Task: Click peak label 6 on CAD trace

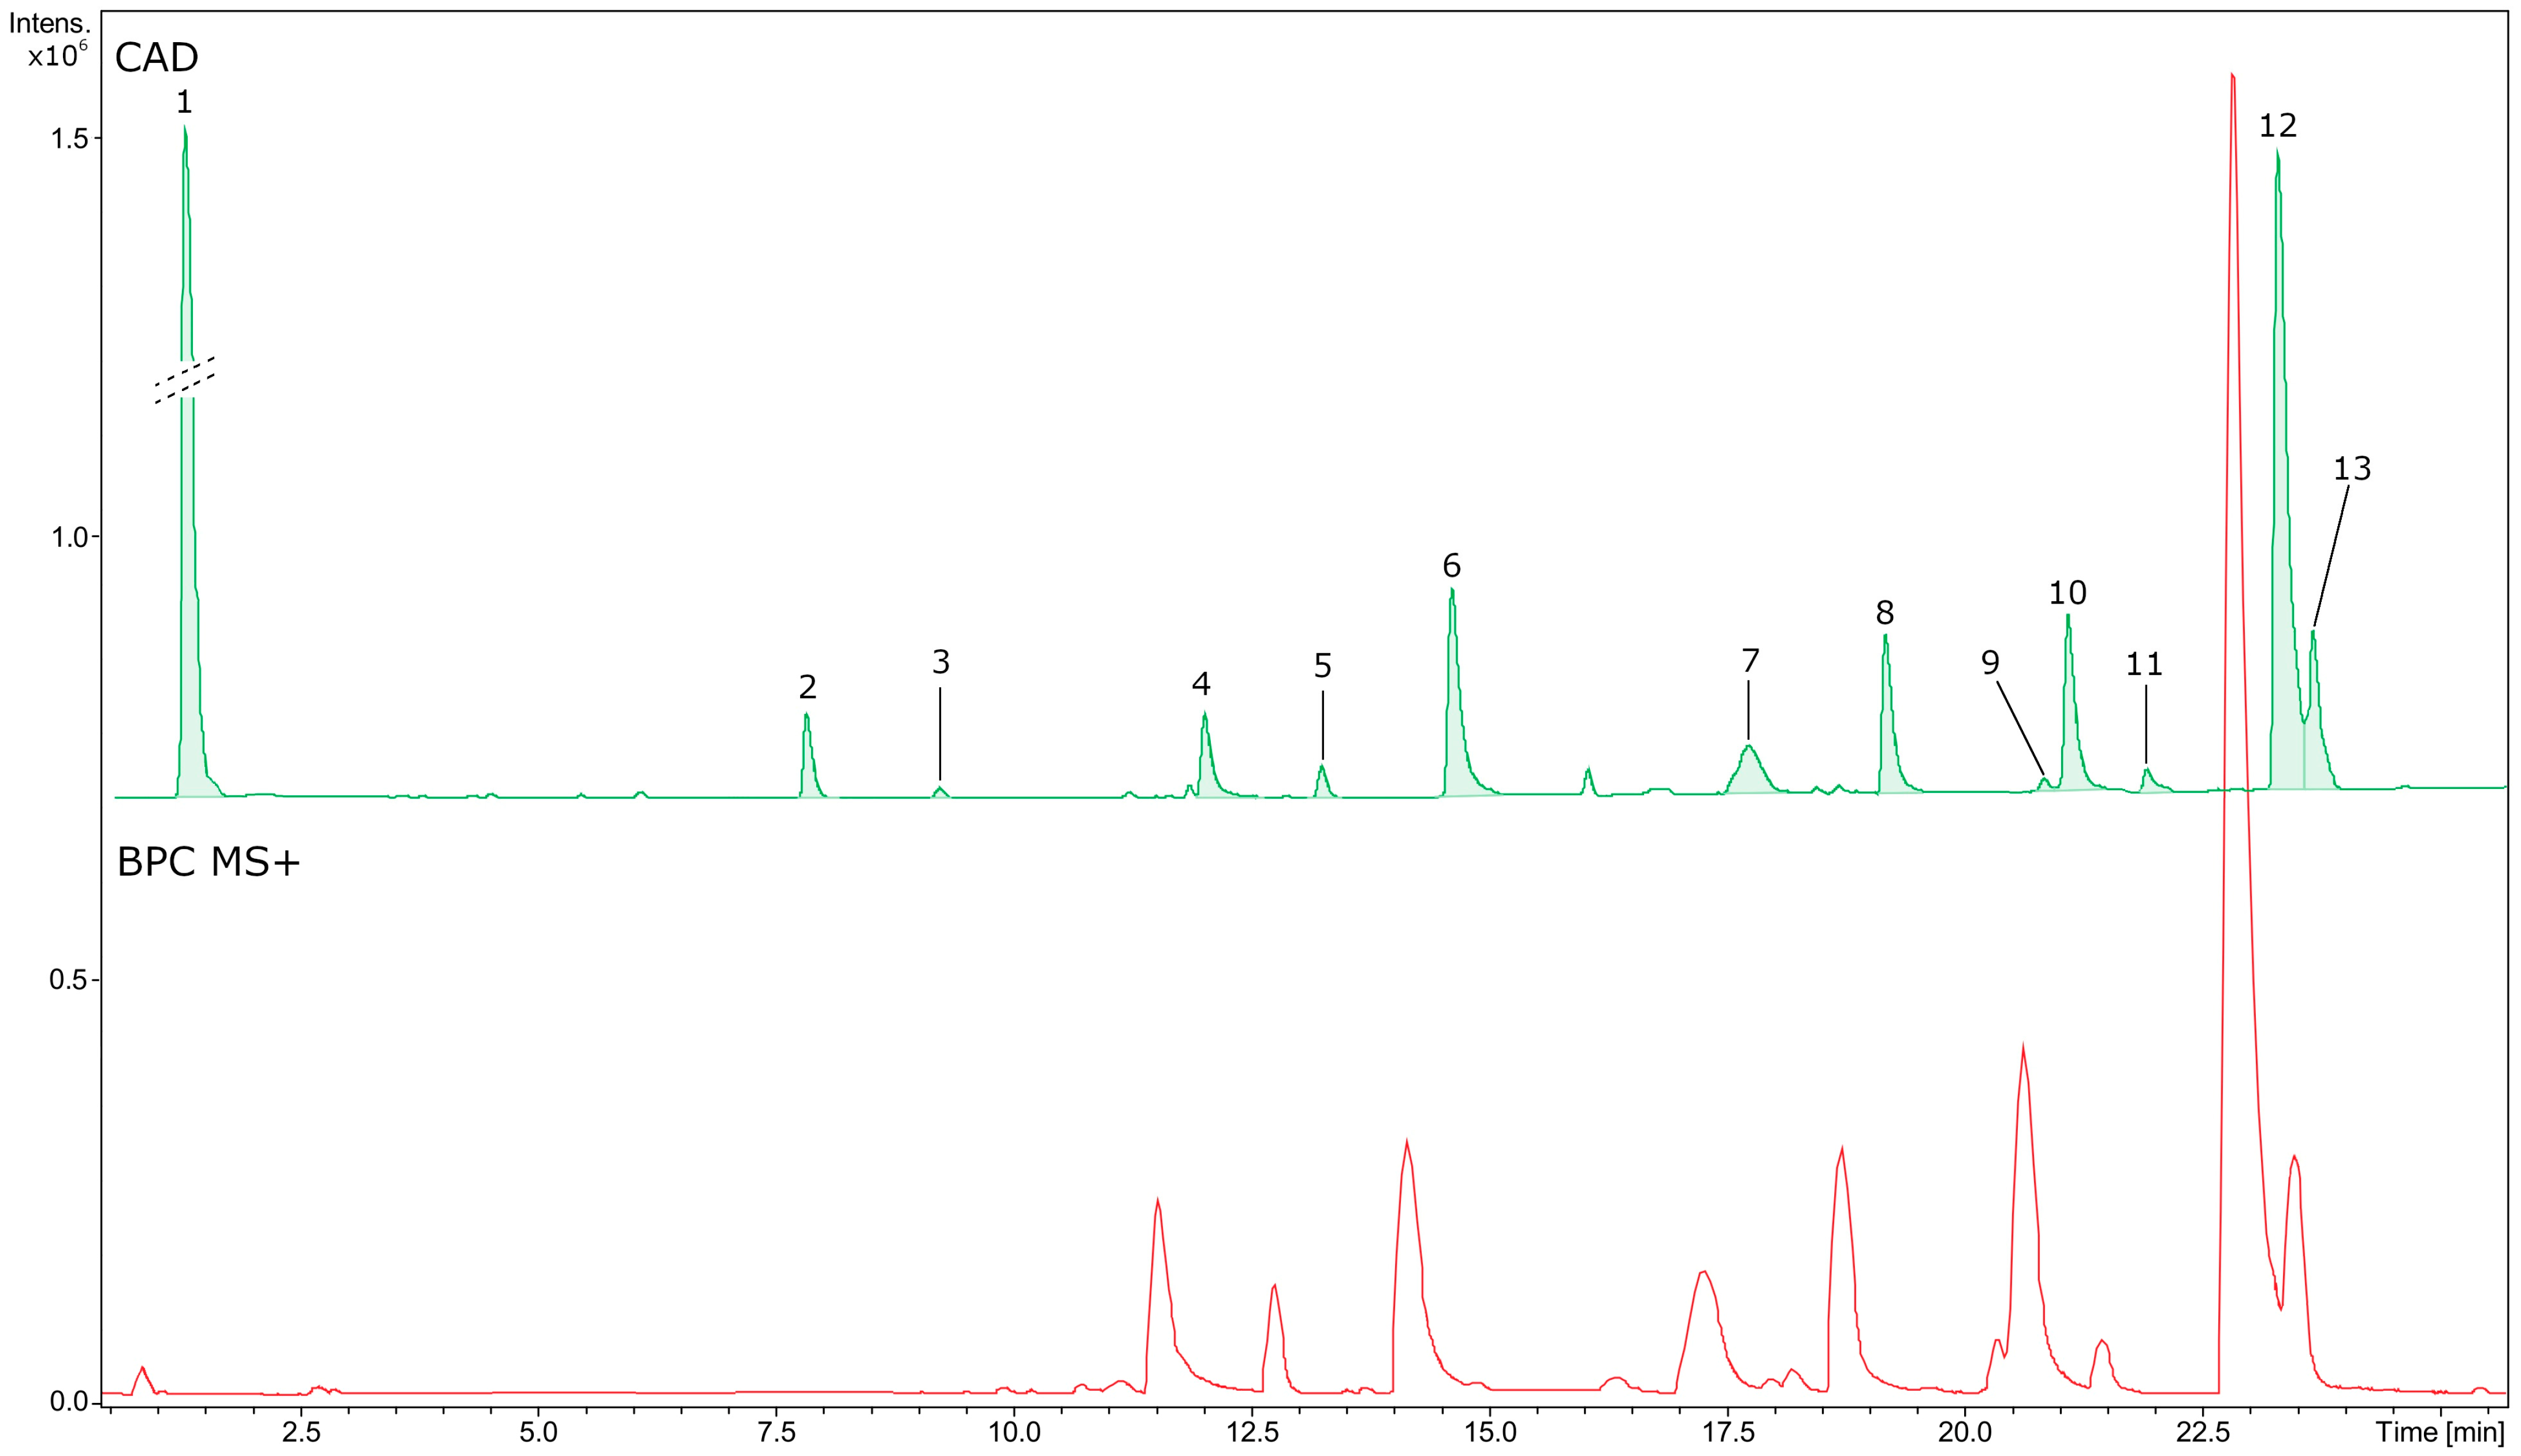Action: point(1451,566)
